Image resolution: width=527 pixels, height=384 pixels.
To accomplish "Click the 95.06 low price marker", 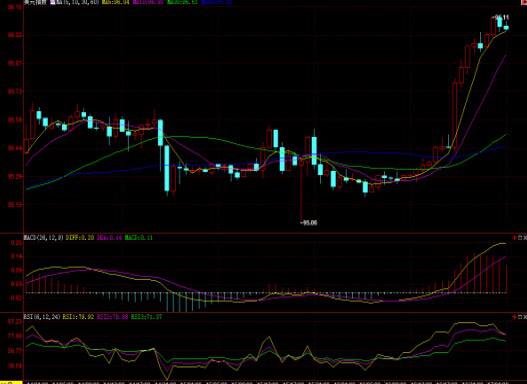I will 309,223.
